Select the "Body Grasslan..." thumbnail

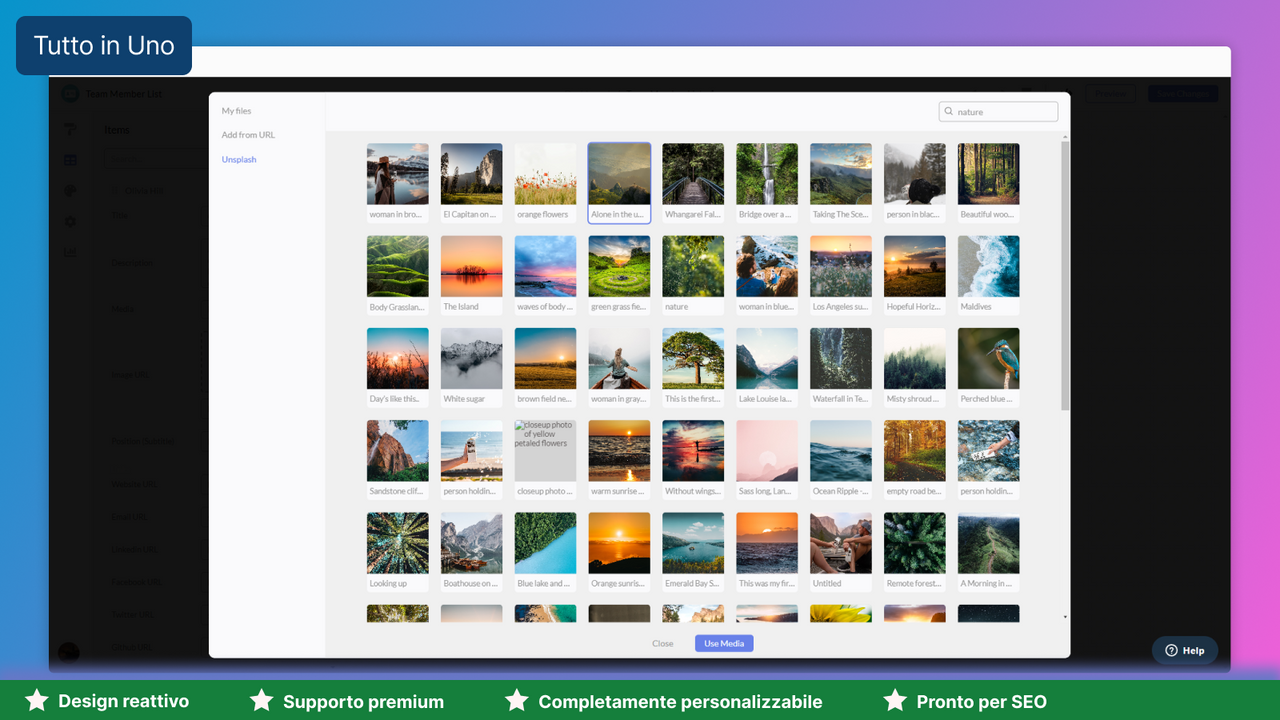[x=398, y=275]
